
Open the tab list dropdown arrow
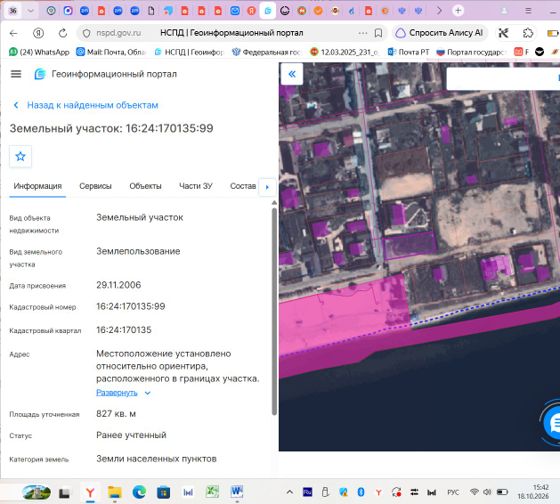[31, 11]
